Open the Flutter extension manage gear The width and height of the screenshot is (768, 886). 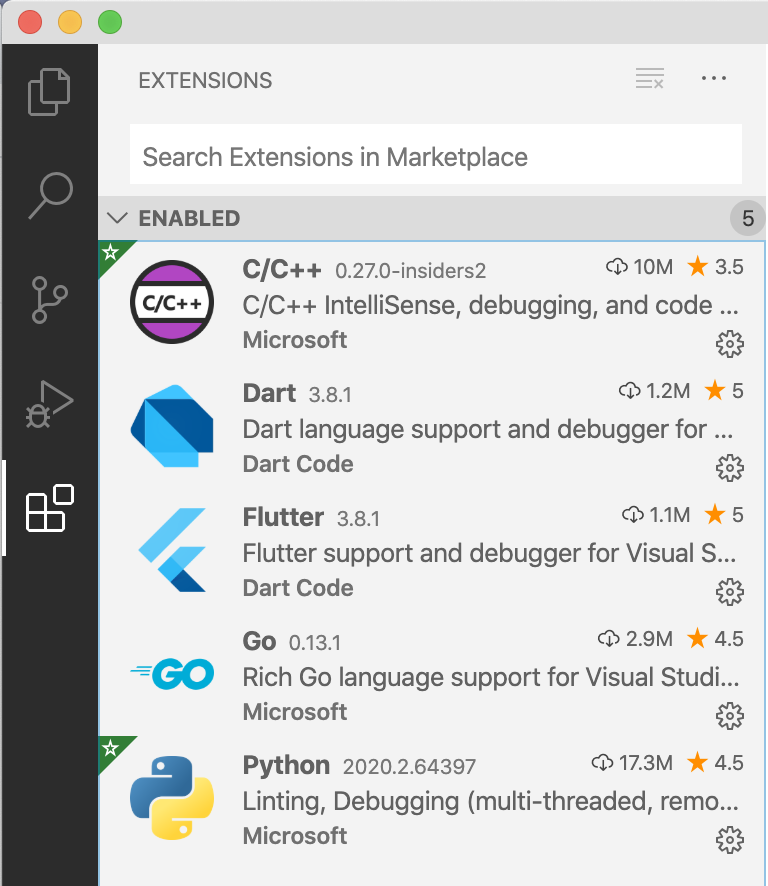point(730,592)
